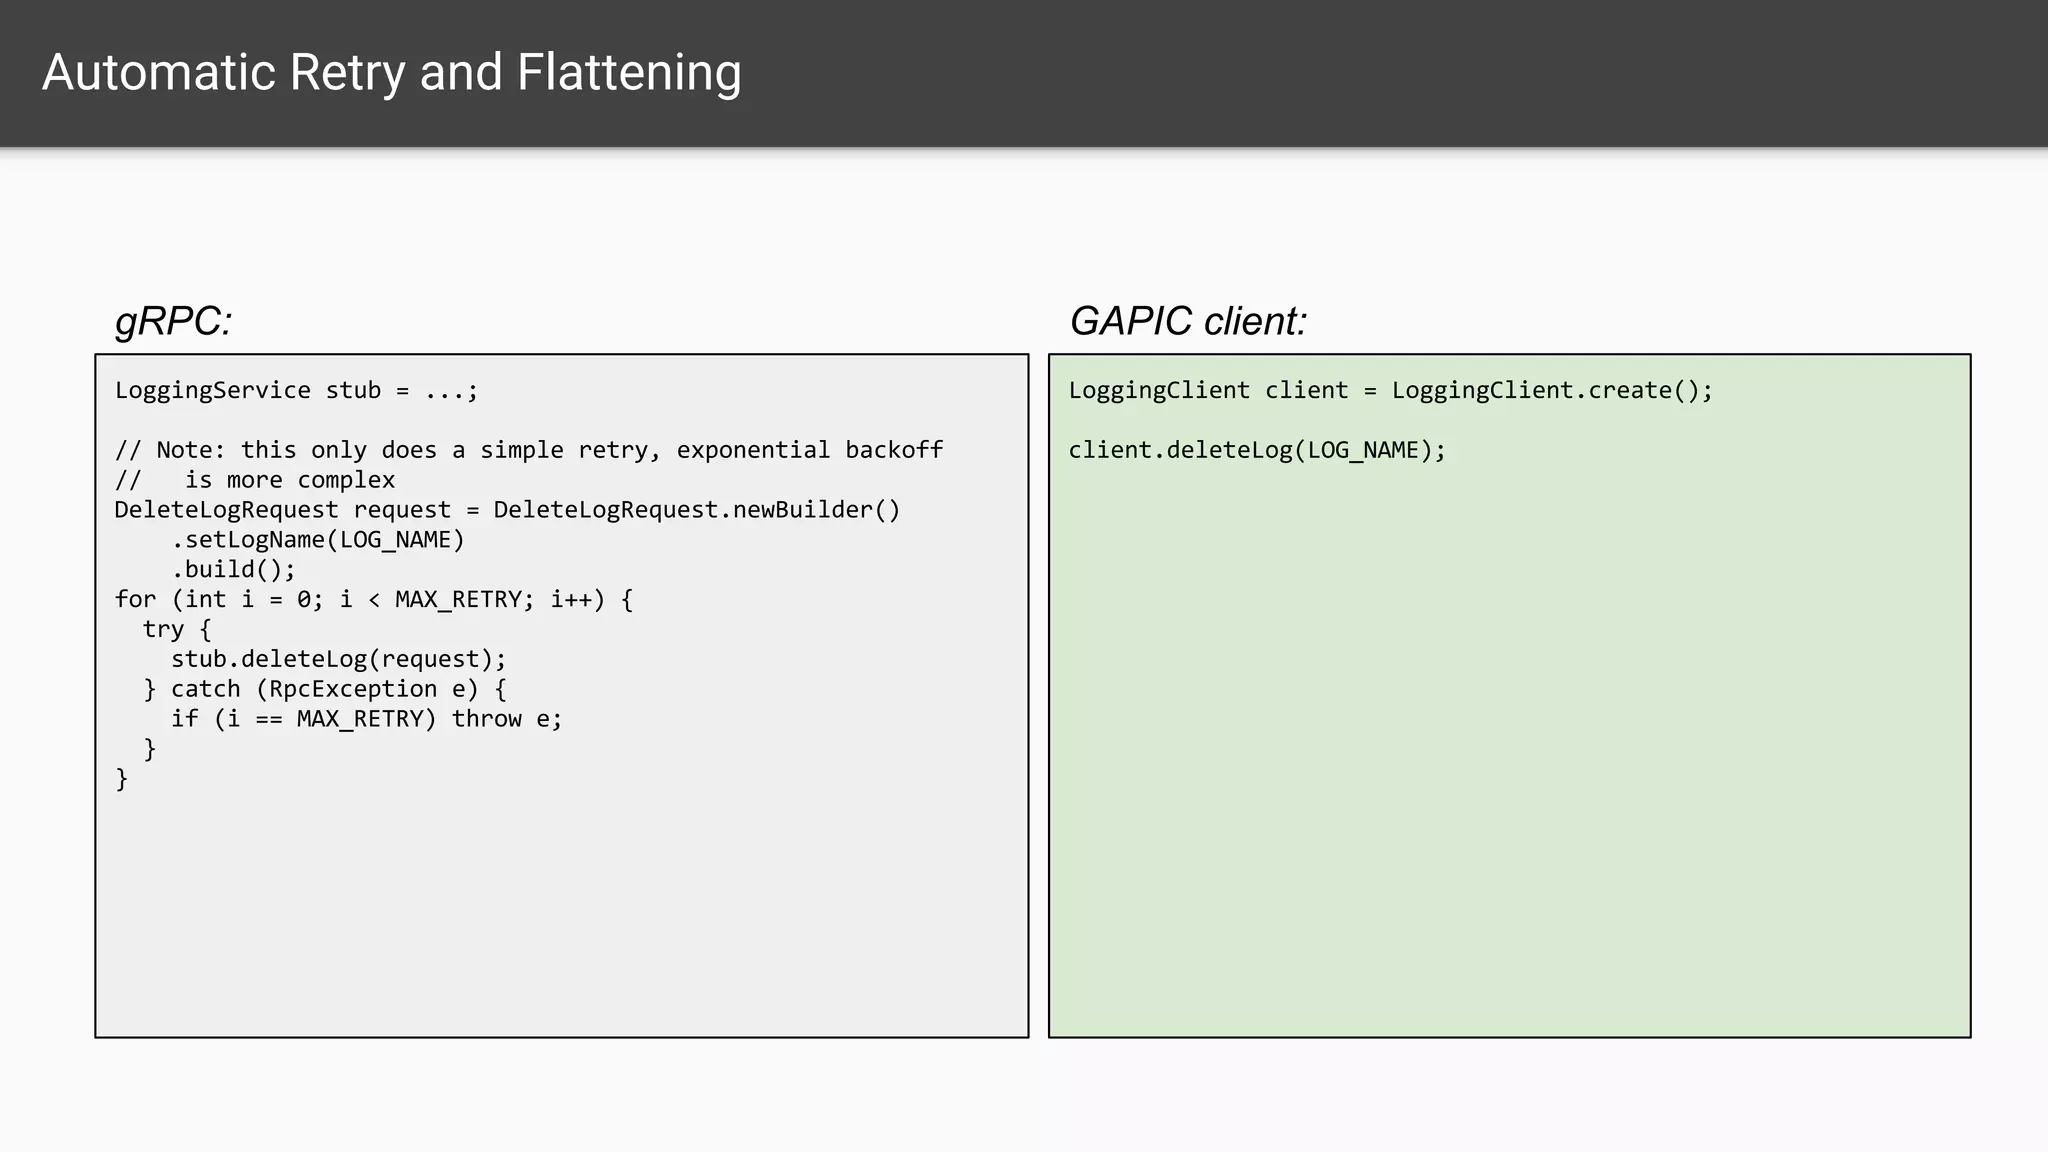Click the comment line starting "// Note: this only does"
Viewport: 2048px width, 1152px height.
(529, 450)
